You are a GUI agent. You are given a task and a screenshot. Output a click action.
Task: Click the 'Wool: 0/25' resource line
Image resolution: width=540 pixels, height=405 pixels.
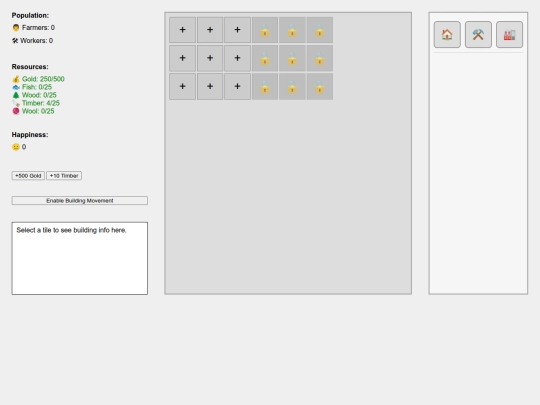pyautogui.click(x=33, y=111)
